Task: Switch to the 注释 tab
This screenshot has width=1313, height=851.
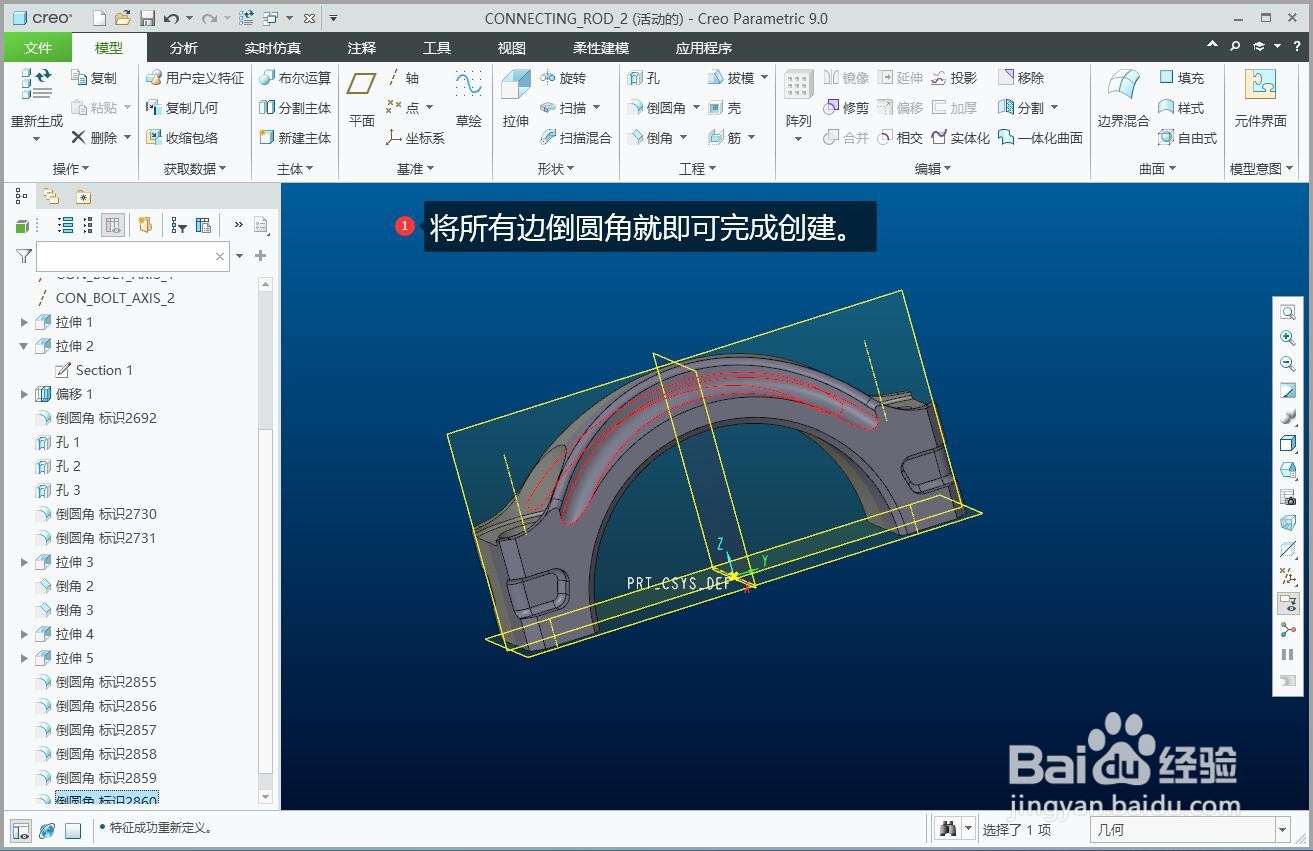Action: [362, 48]
